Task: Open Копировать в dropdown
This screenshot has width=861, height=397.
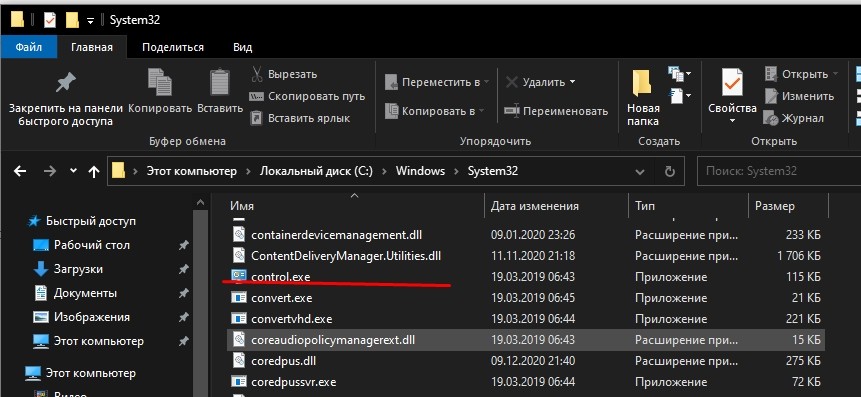Action: [434, 111]
